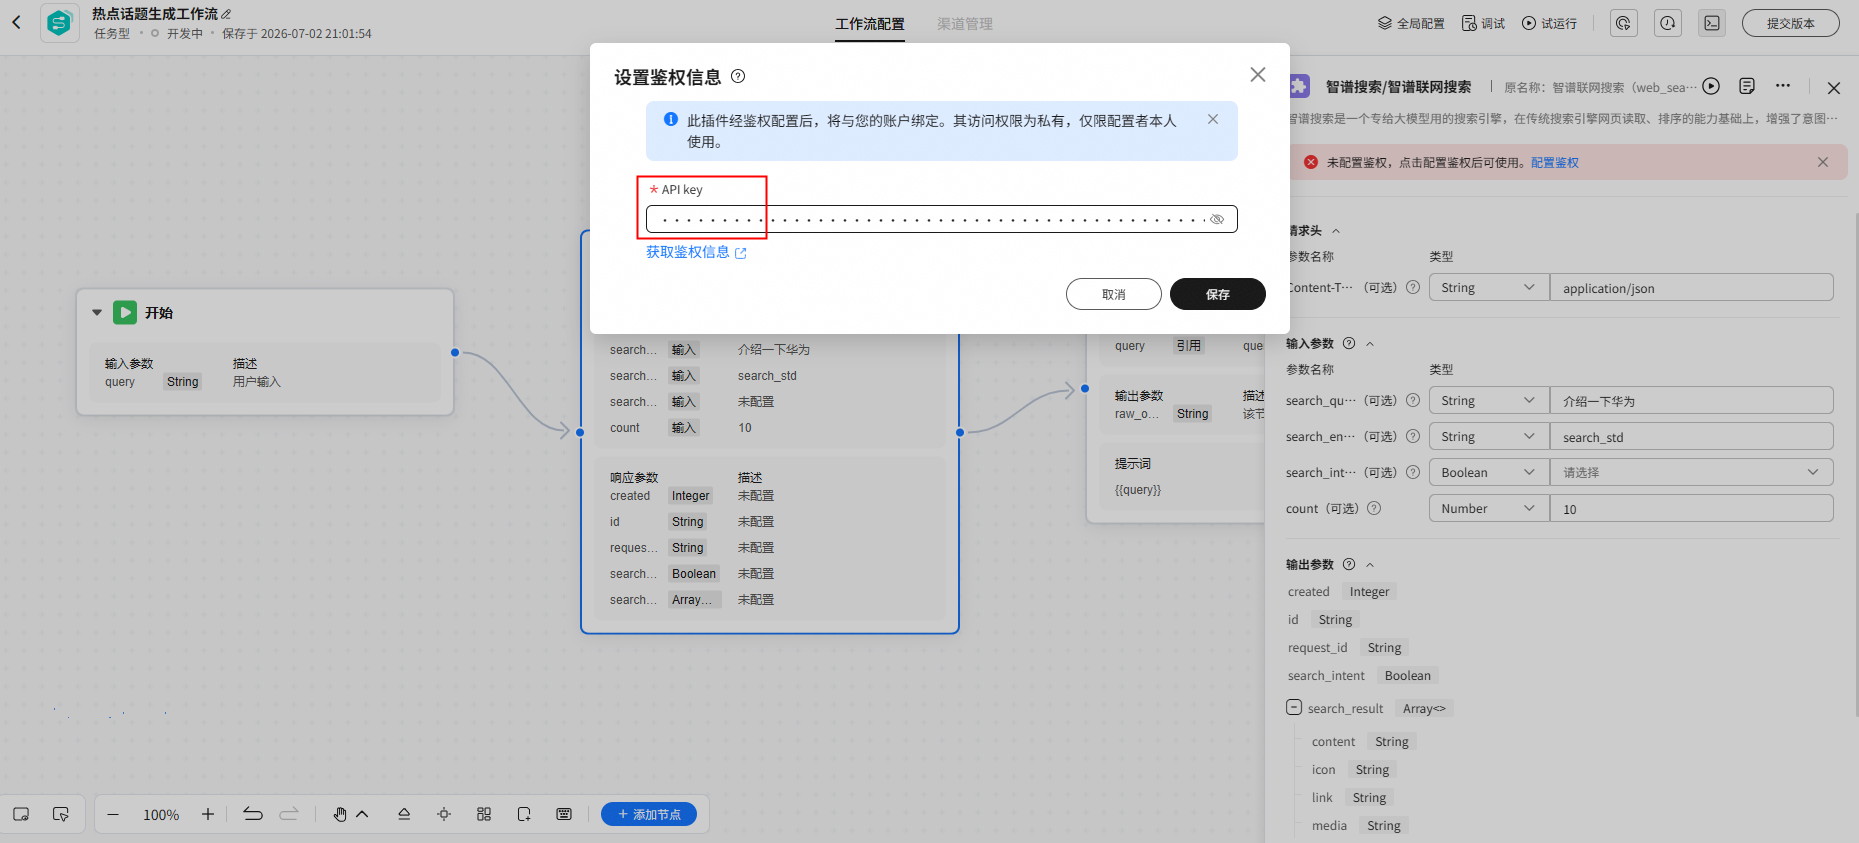Open the terminal console icon
1859x843 pixels.
click(x=1712, y=23)
